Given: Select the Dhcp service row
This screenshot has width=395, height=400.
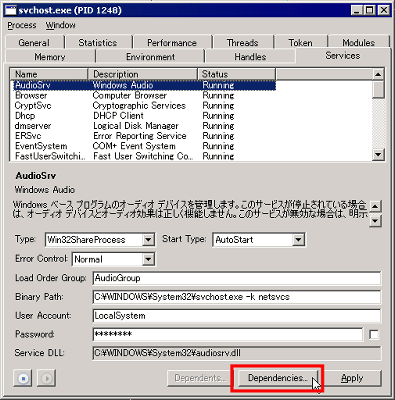Looking at the screenshot, I should coord(145,116).
